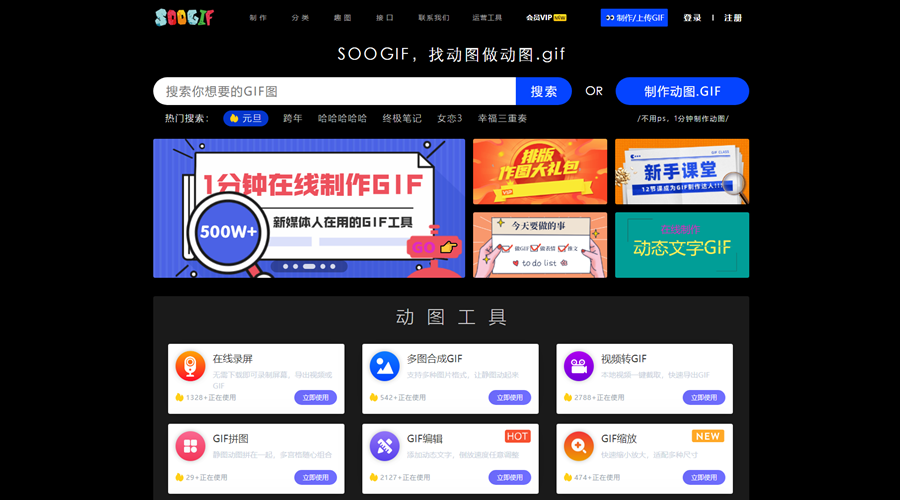Click the 视频转GIF card title
This screenshot has width=900, height=500.
pyautogui.click(x=624, y=359)
